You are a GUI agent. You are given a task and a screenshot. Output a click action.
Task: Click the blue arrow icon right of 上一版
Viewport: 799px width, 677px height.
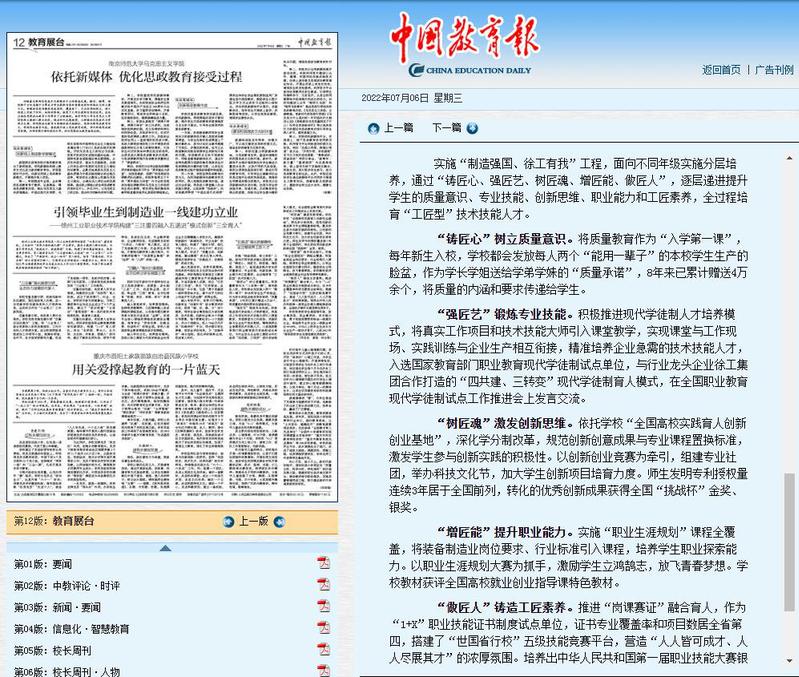click(x=280, y=522)
